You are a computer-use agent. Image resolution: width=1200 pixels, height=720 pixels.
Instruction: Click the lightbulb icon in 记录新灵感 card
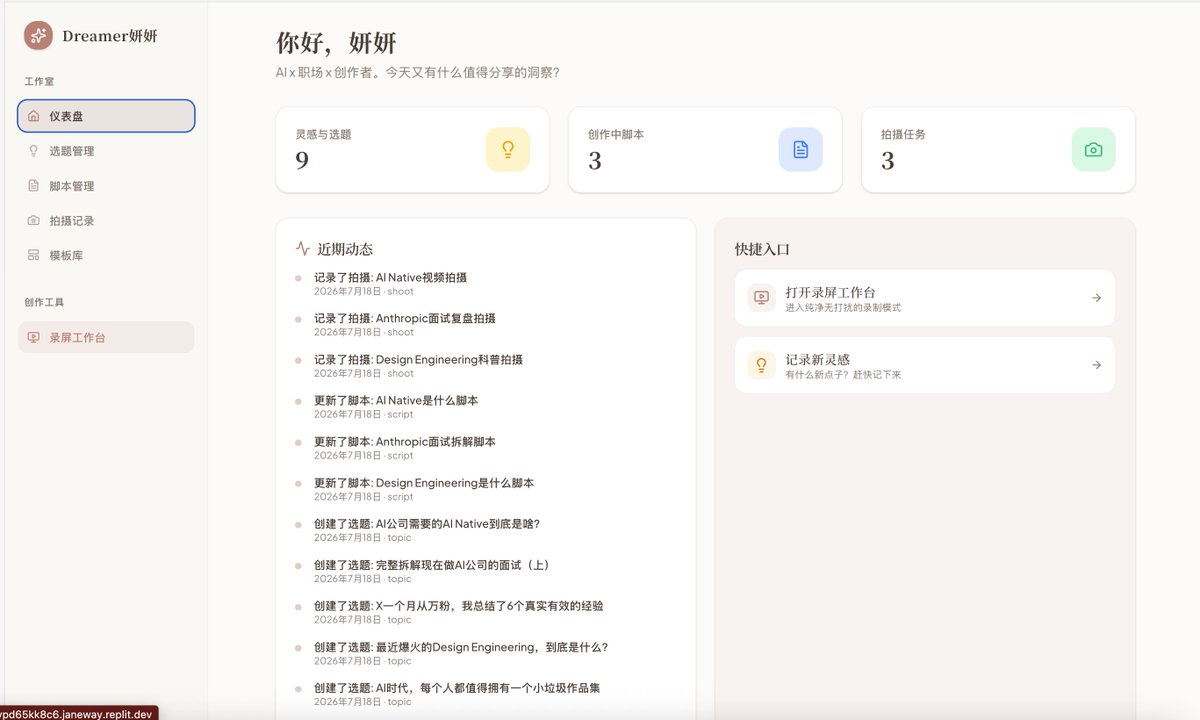[x=761, y=364]
